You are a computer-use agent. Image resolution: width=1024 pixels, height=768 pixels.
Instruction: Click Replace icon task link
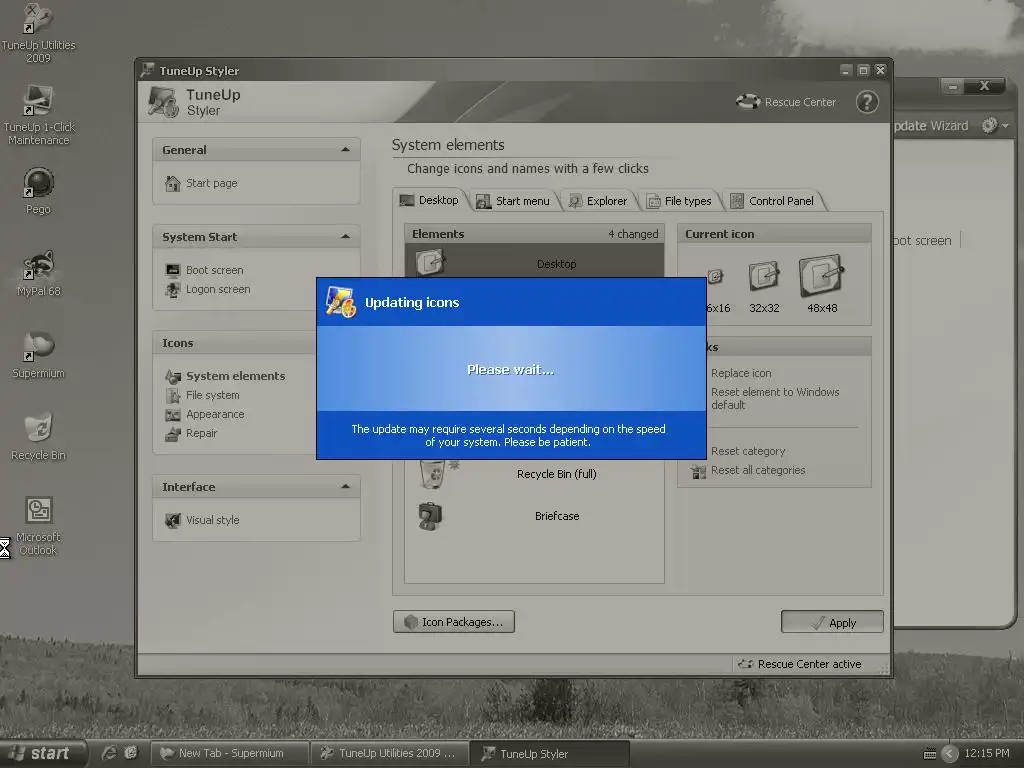[x=741, y=373]
